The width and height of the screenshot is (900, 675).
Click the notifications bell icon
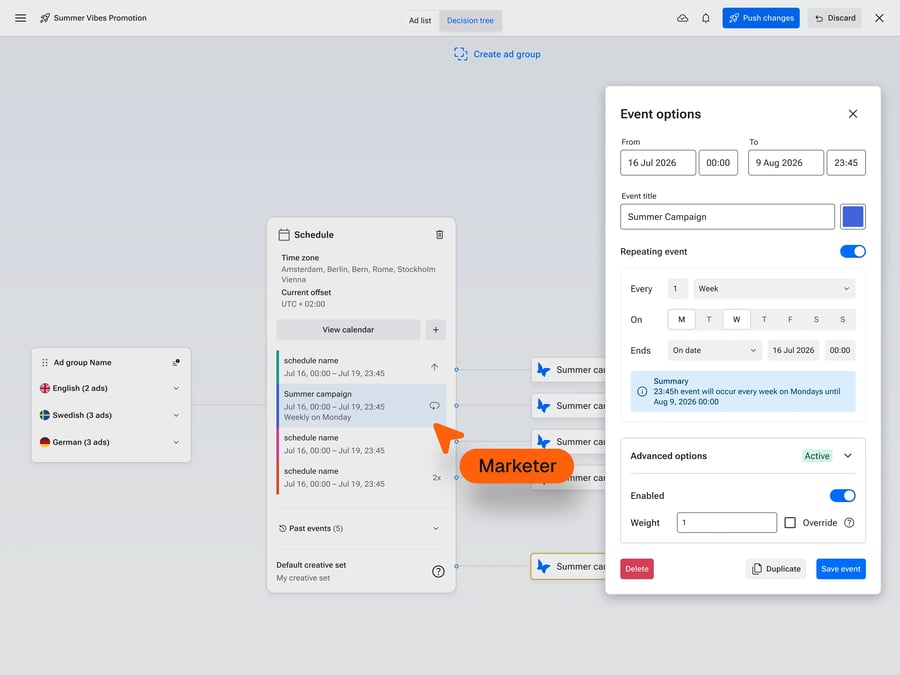pos(706,17)
